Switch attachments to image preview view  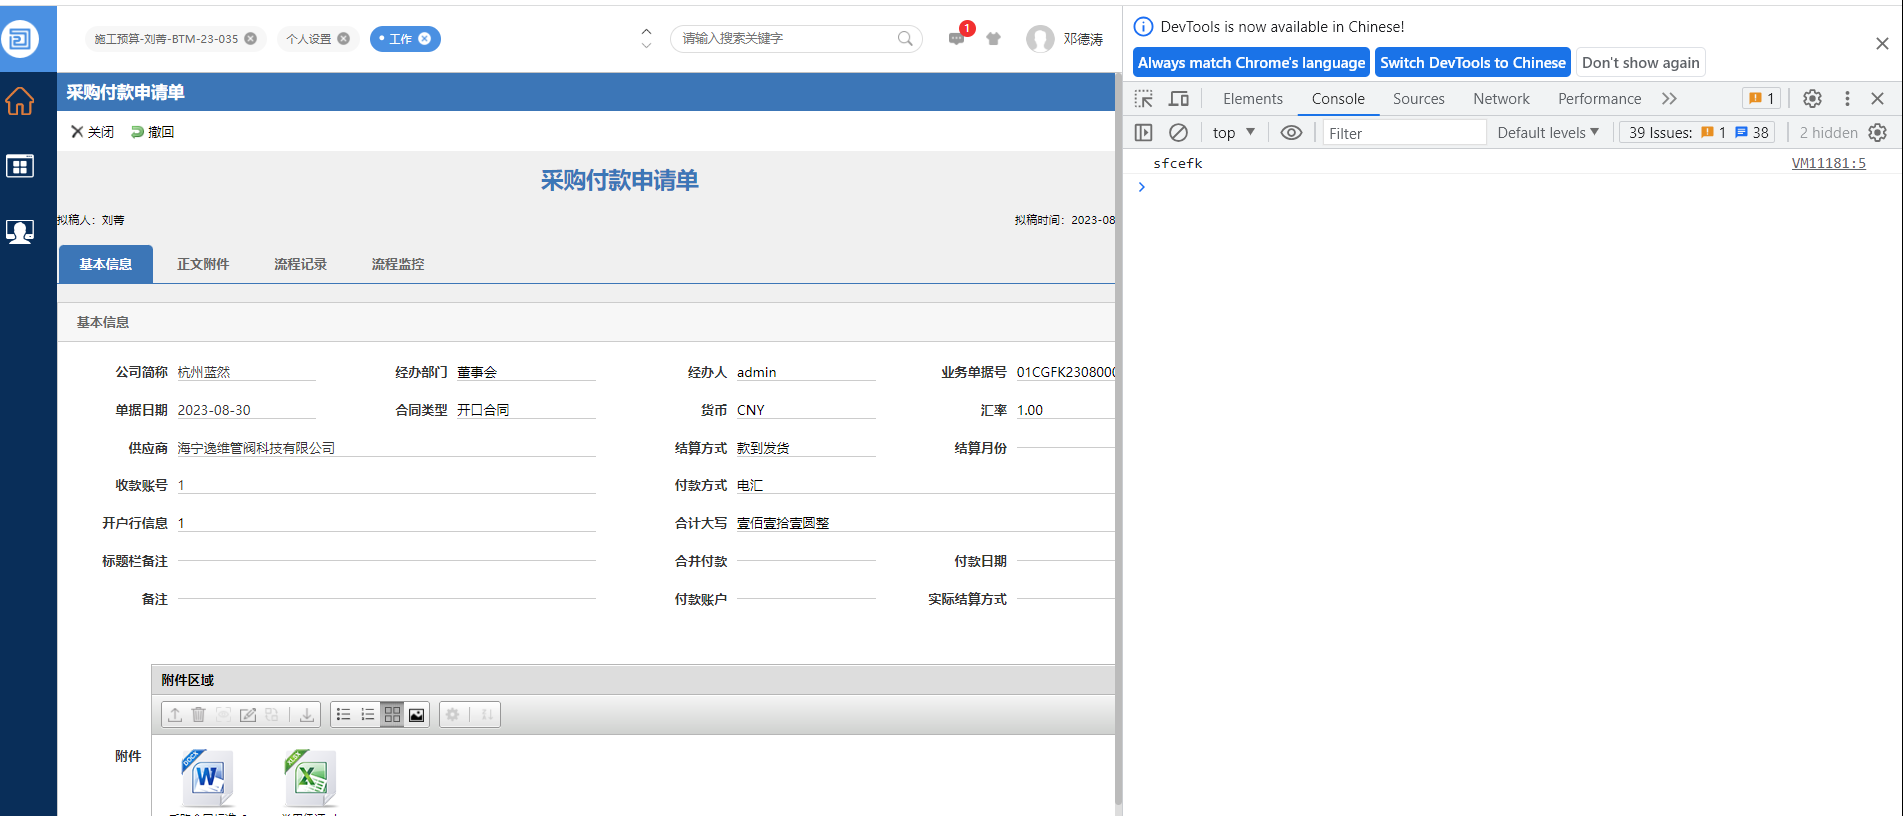tap(417, 715)
